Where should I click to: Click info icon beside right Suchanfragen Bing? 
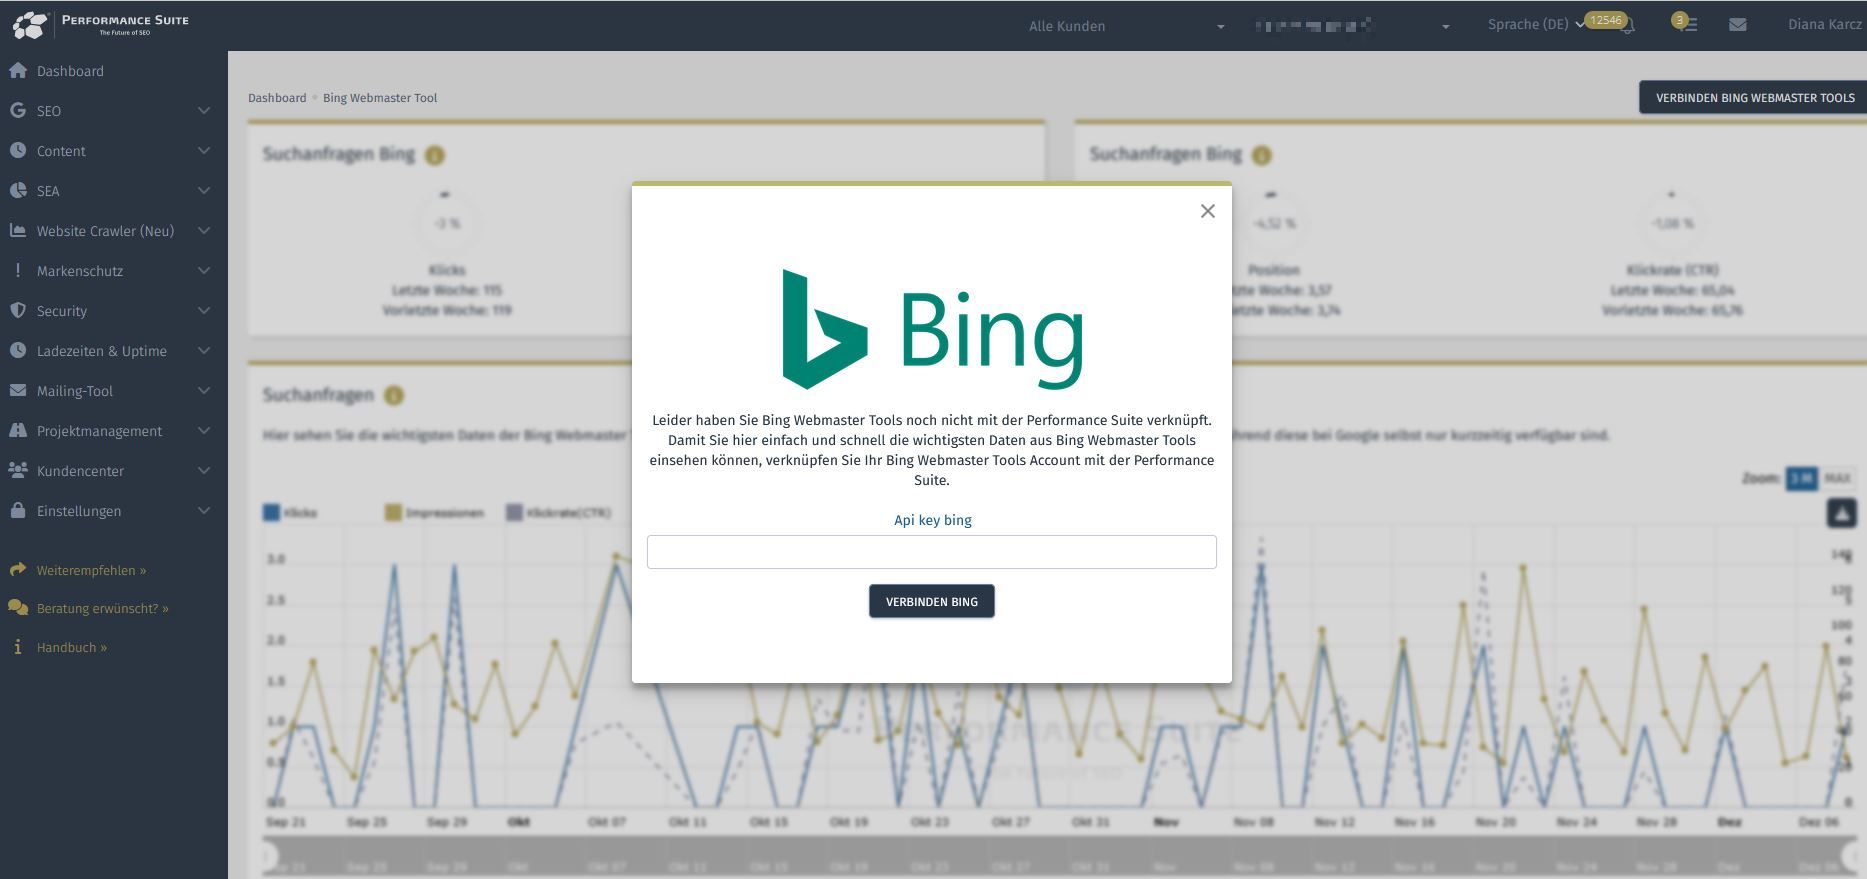(1262, 155)
